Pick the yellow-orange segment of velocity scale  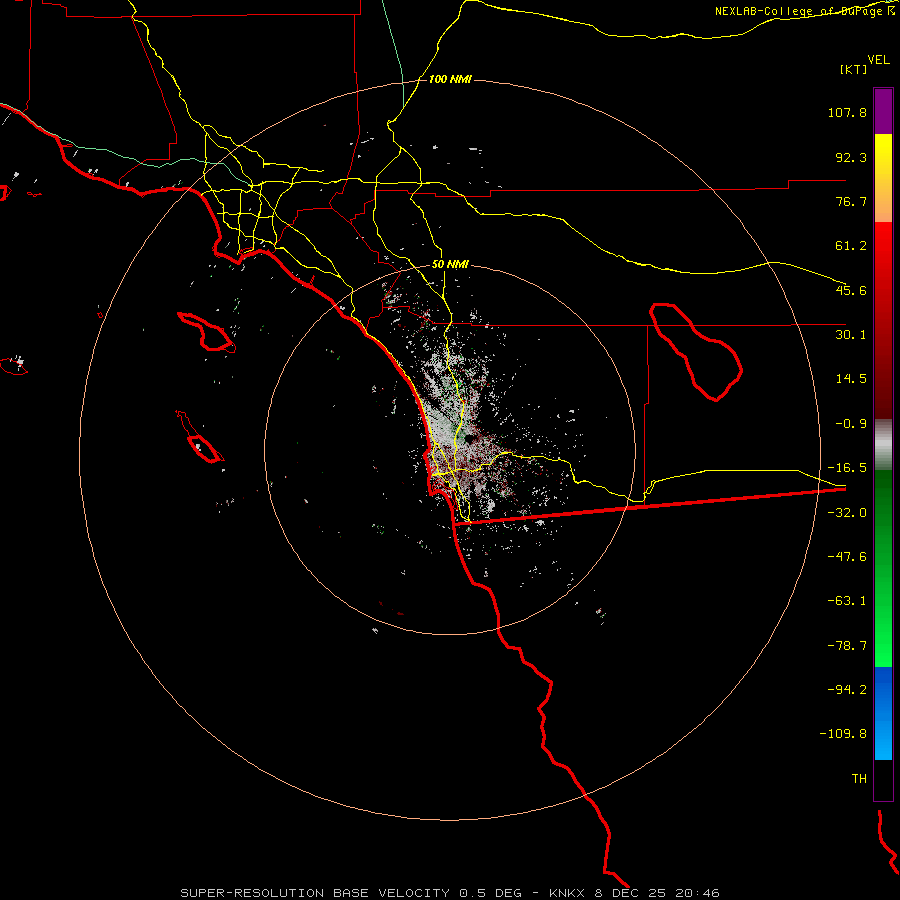[x=883, y=178]
